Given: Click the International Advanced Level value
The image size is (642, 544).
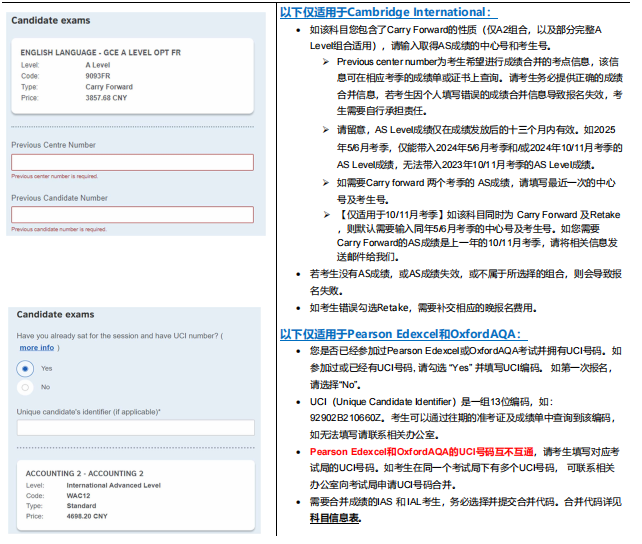Looking at the screenshot, I should click(114, 485).
